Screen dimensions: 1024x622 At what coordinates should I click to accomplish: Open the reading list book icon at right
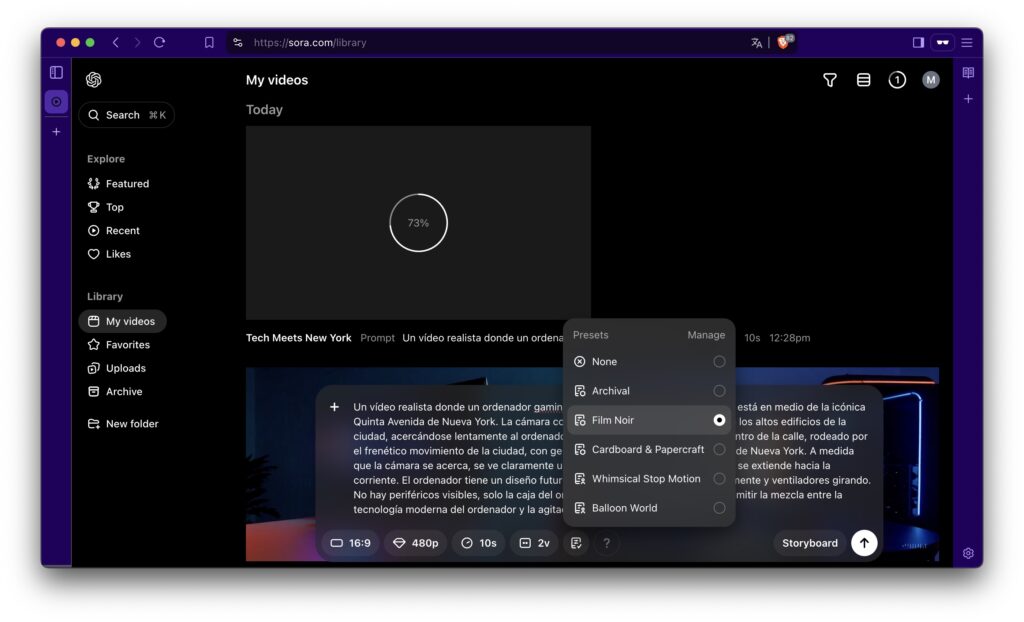pos(968,73)
